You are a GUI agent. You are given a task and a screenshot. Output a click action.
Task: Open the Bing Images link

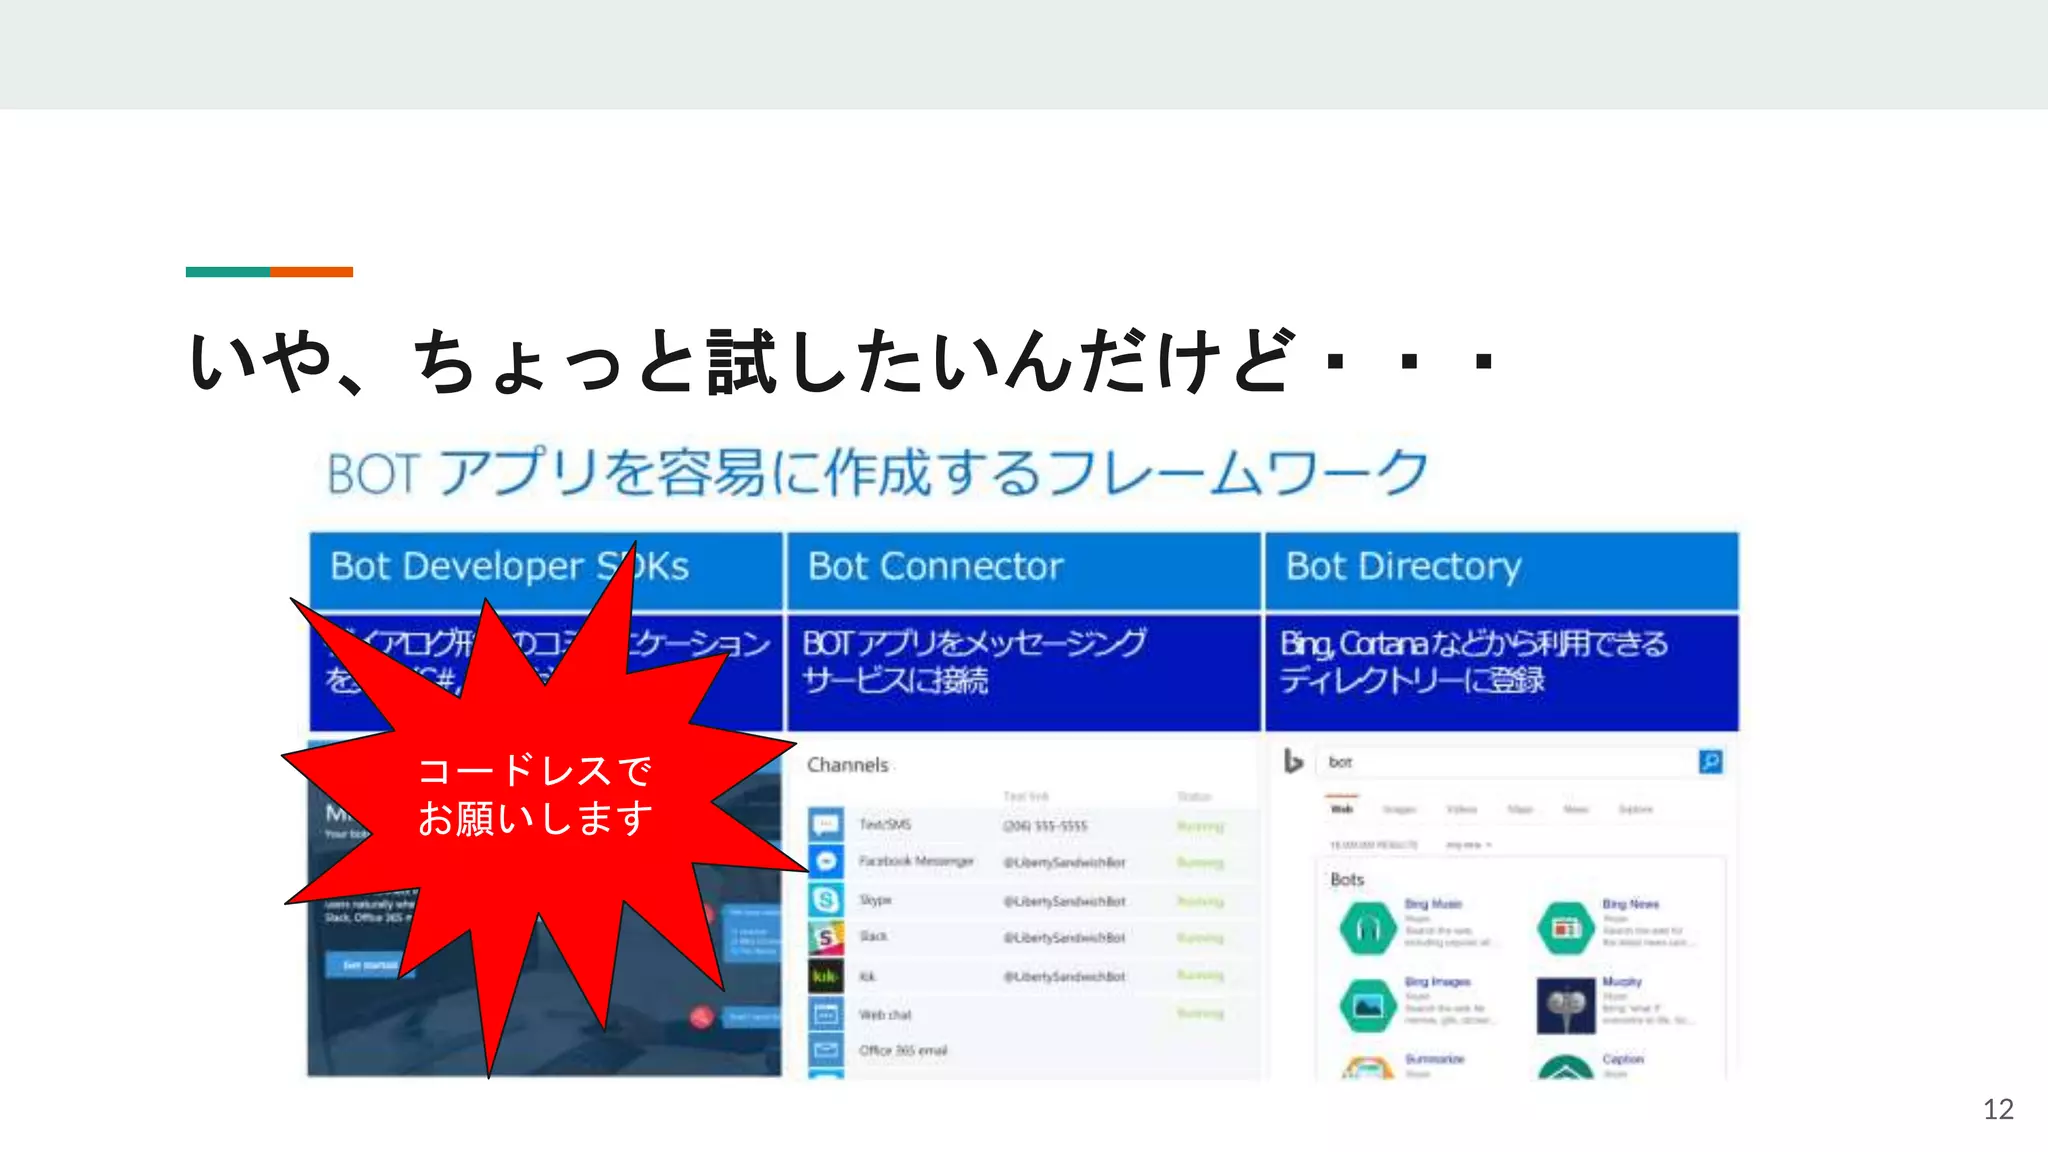[x=1437, y=982]
